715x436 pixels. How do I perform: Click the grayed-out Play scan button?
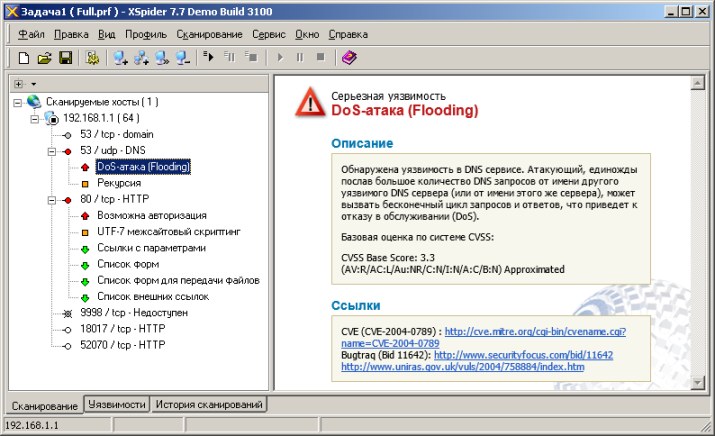[280, 57]
